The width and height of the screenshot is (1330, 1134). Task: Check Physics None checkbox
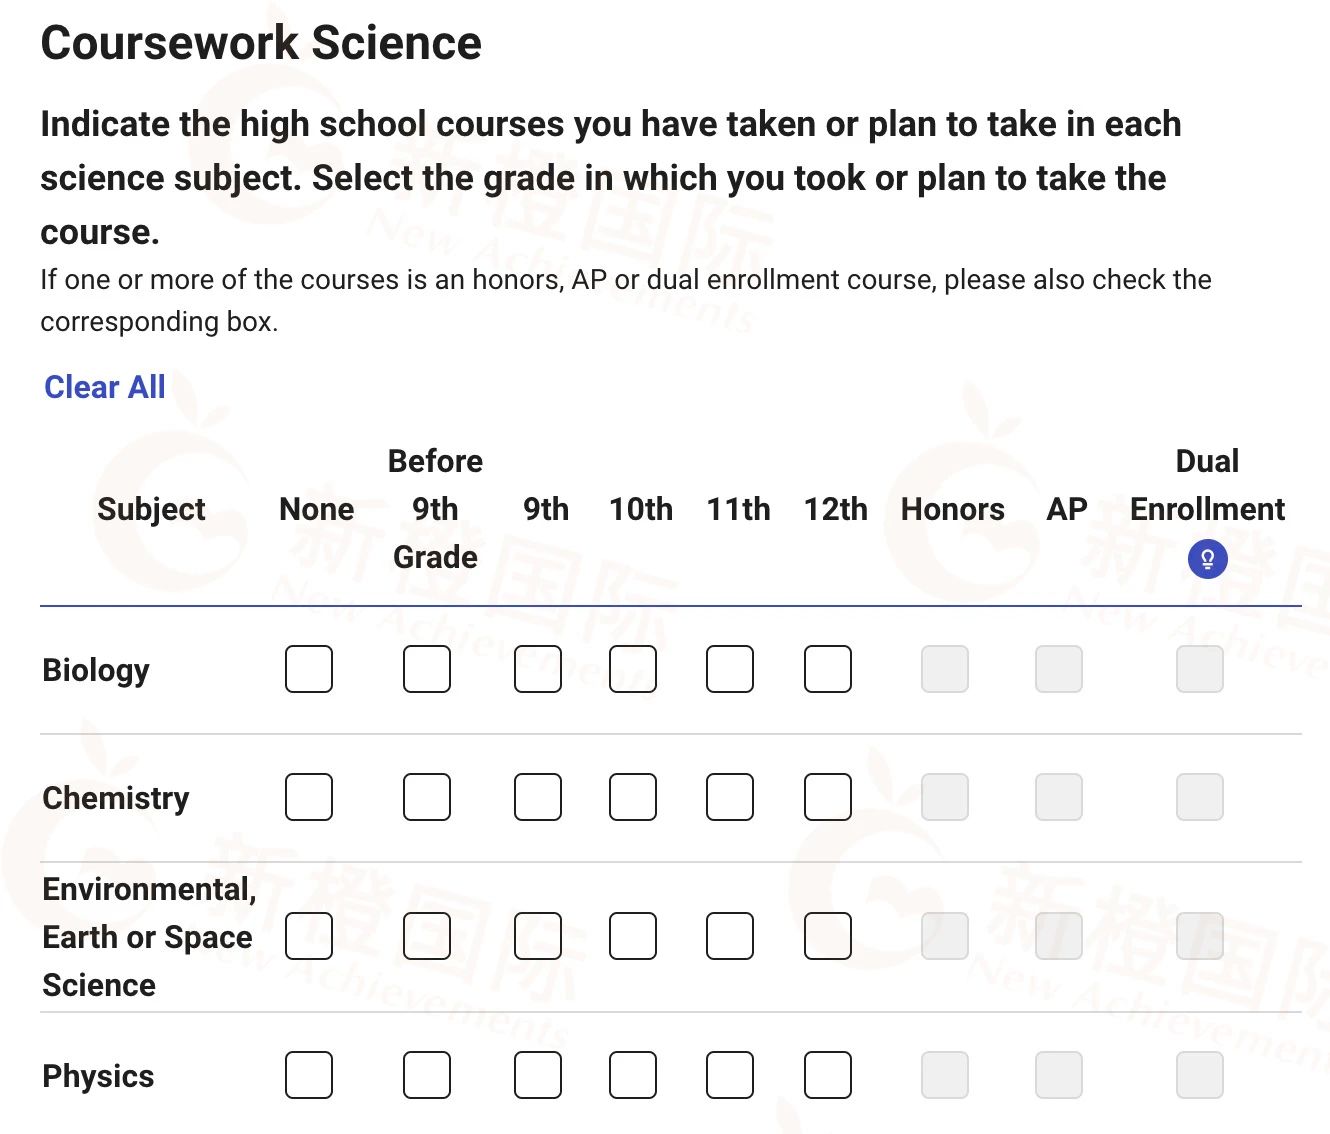[x=309, y=1075]
